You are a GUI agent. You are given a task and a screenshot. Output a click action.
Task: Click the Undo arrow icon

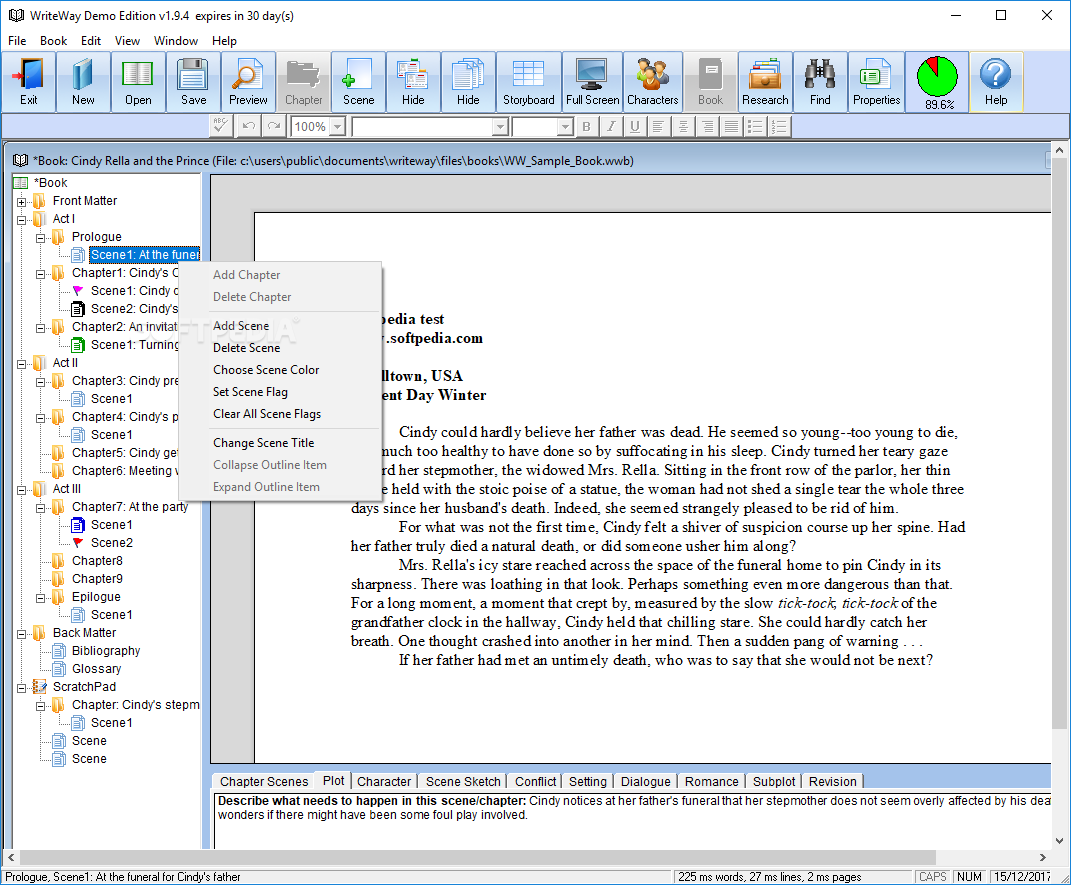click(249, 126)
